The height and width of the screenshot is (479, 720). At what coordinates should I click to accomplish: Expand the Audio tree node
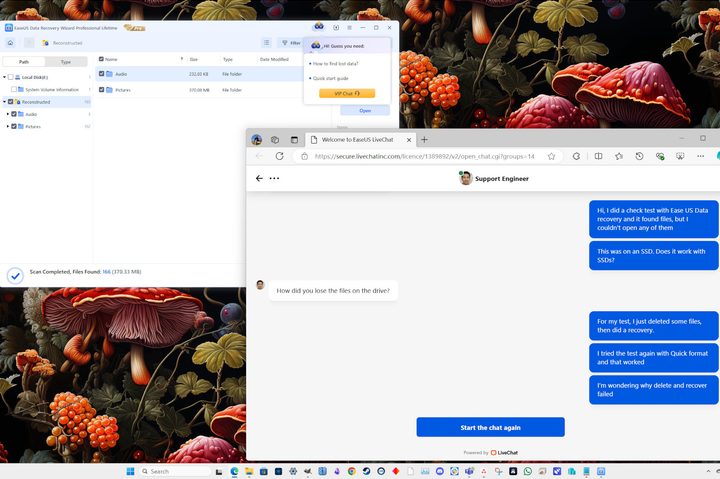[8, 114]
